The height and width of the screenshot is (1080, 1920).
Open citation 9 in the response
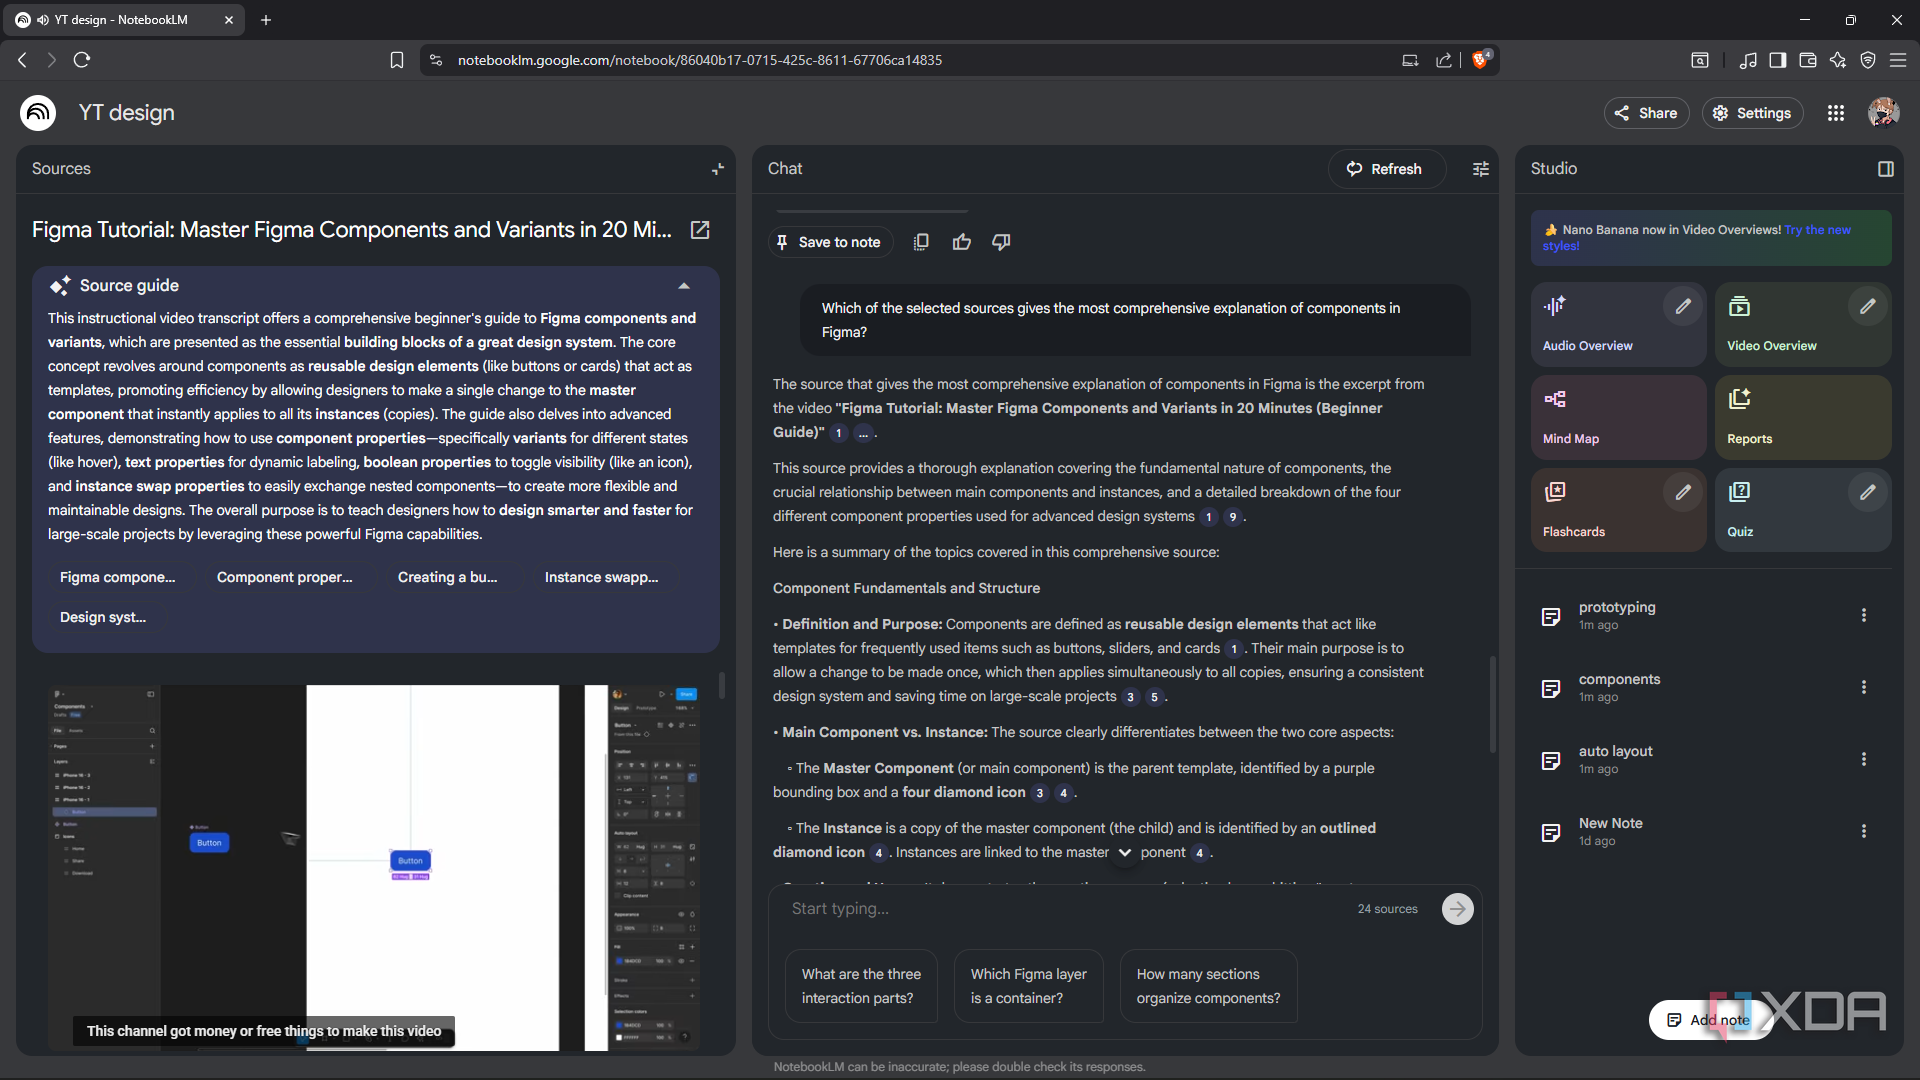[1233, 517]
